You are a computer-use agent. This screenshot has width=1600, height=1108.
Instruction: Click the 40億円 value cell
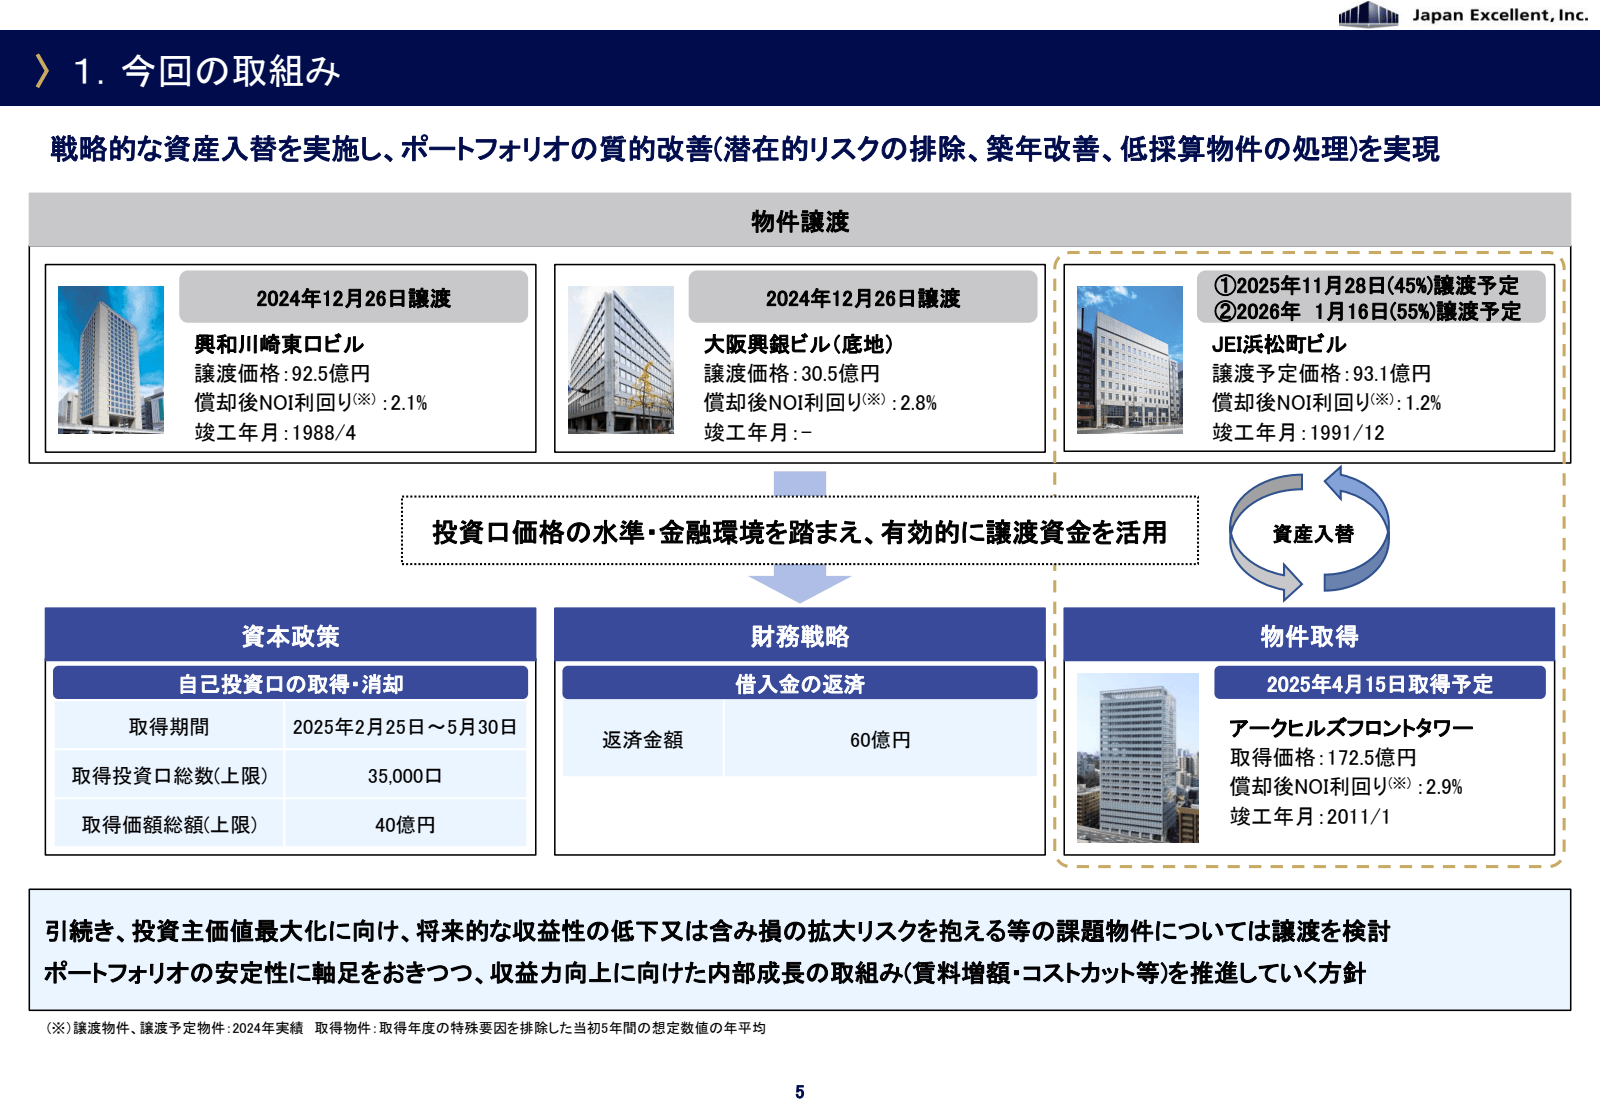click(x=405, y=824)
